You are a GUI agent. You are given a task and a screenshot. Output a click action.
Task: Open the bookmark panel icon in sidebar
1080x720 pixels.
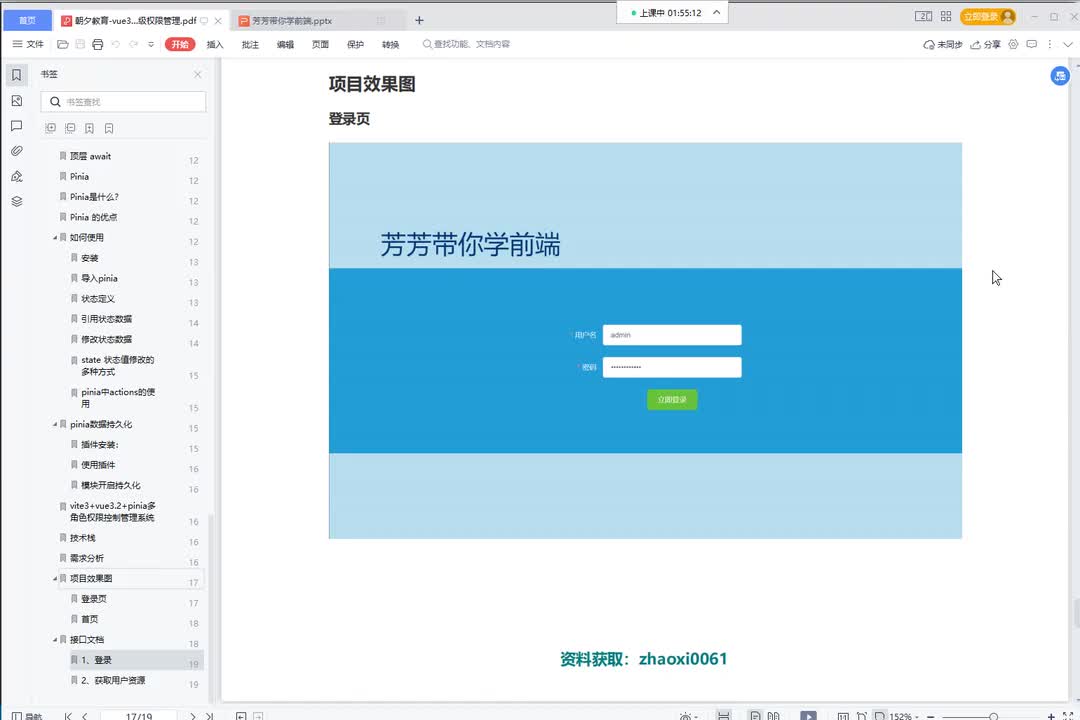17,74
